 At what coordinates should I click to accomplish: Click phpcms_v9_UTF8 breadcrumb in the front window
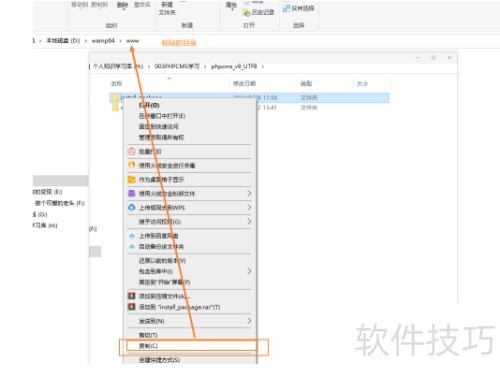[x=234, y=66]
